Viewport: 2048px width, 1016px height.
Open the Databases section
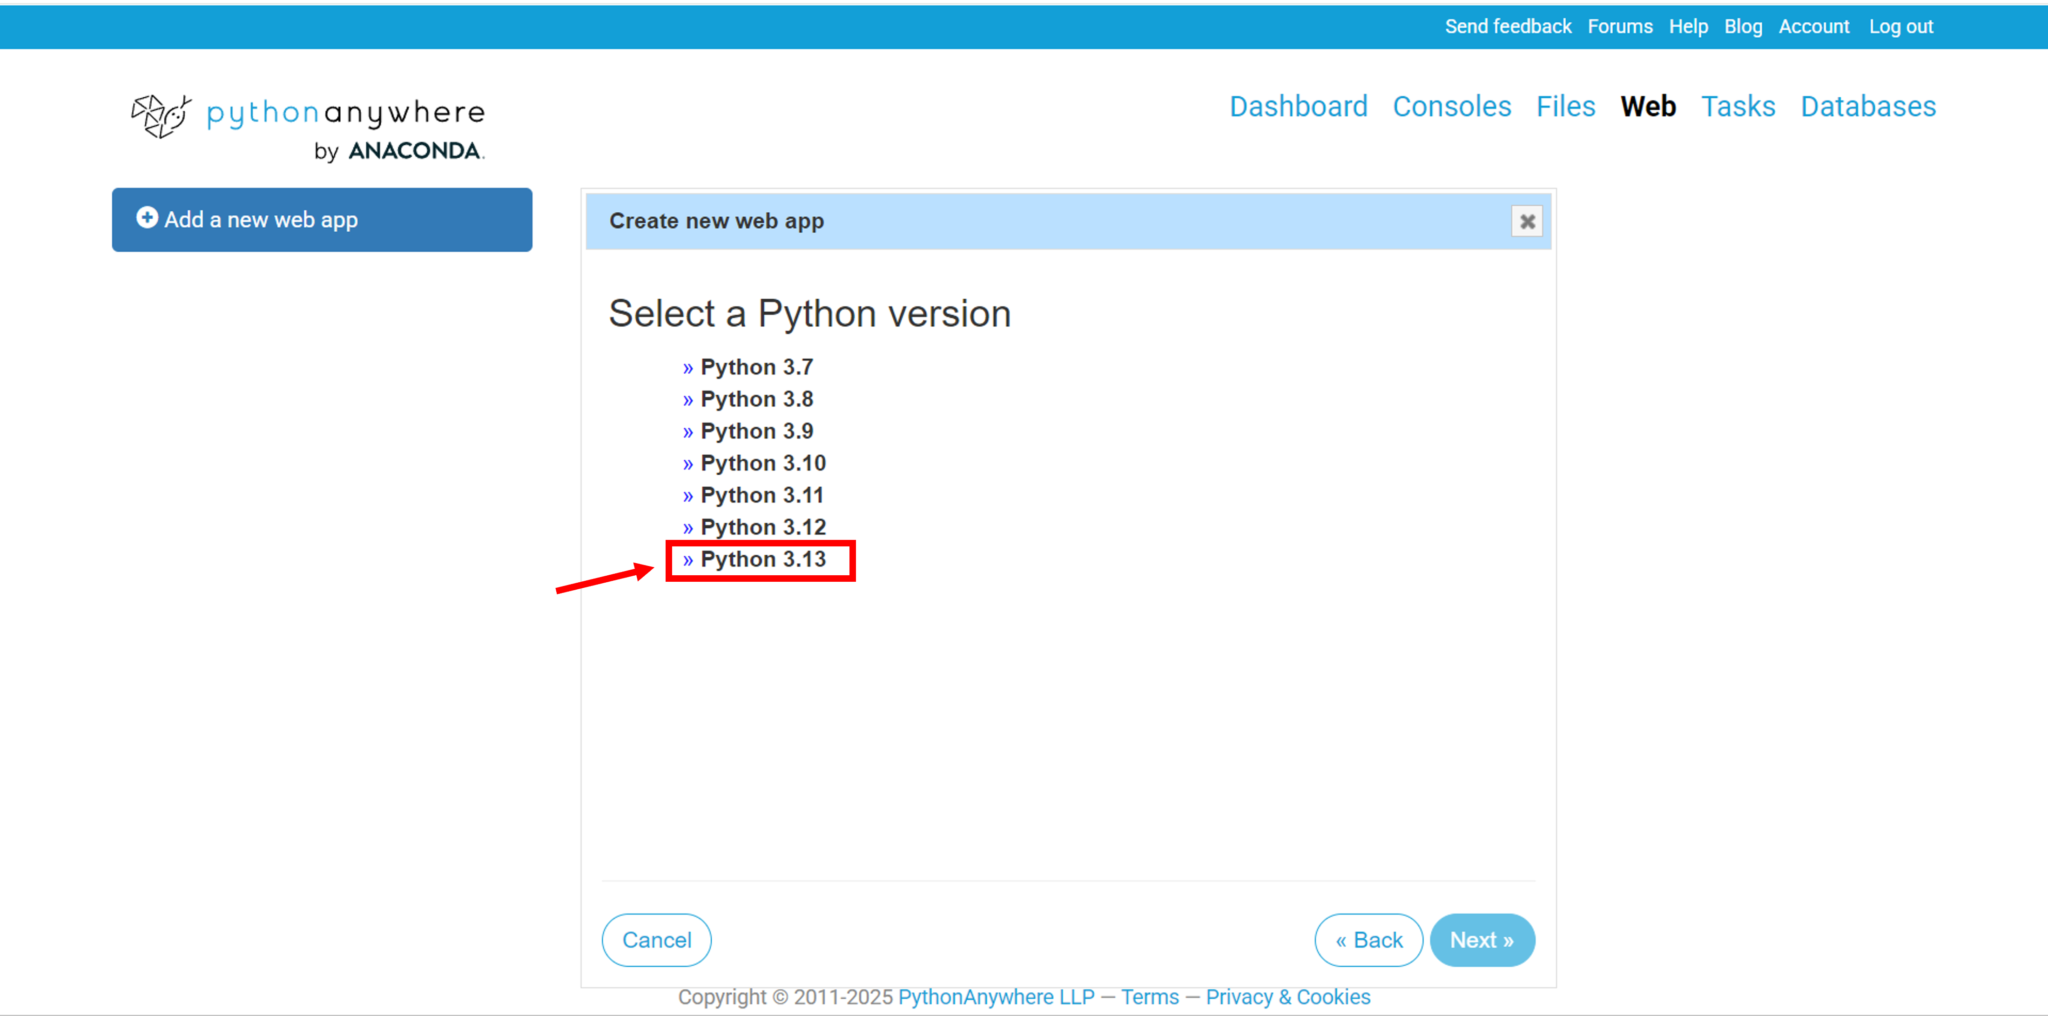coord(1868,106)
